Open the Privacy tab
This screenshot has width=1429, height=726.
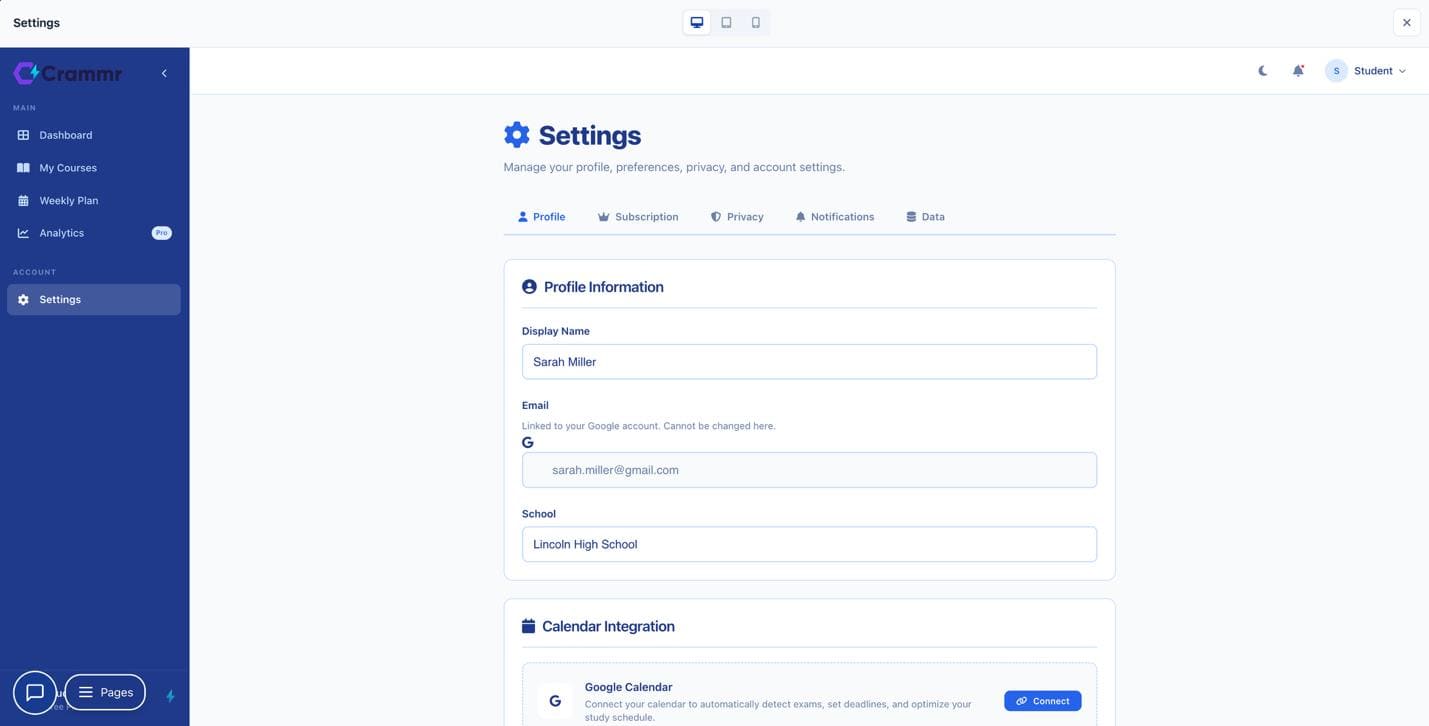(x=737, y=217)
